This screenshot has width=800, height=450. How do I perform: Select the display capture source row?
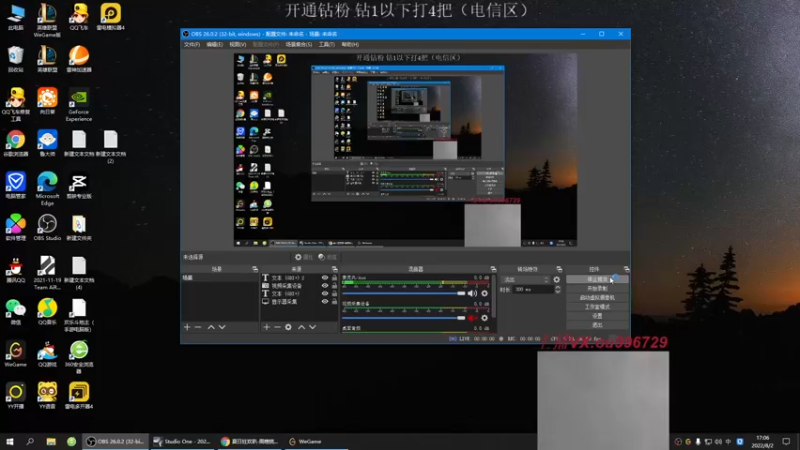tap(300, 302)
